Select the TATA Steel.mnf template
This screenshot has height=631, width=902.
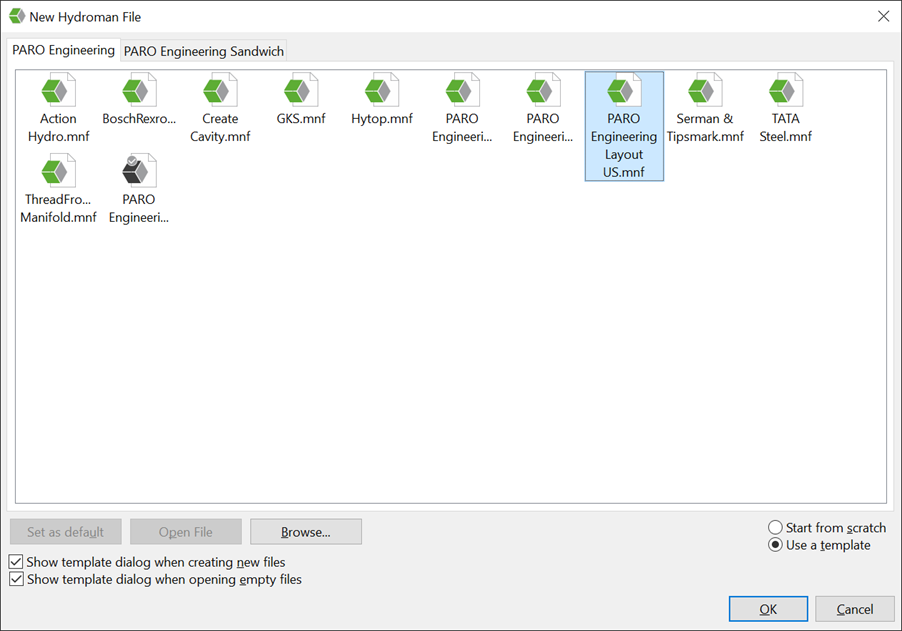pos(786,108)
